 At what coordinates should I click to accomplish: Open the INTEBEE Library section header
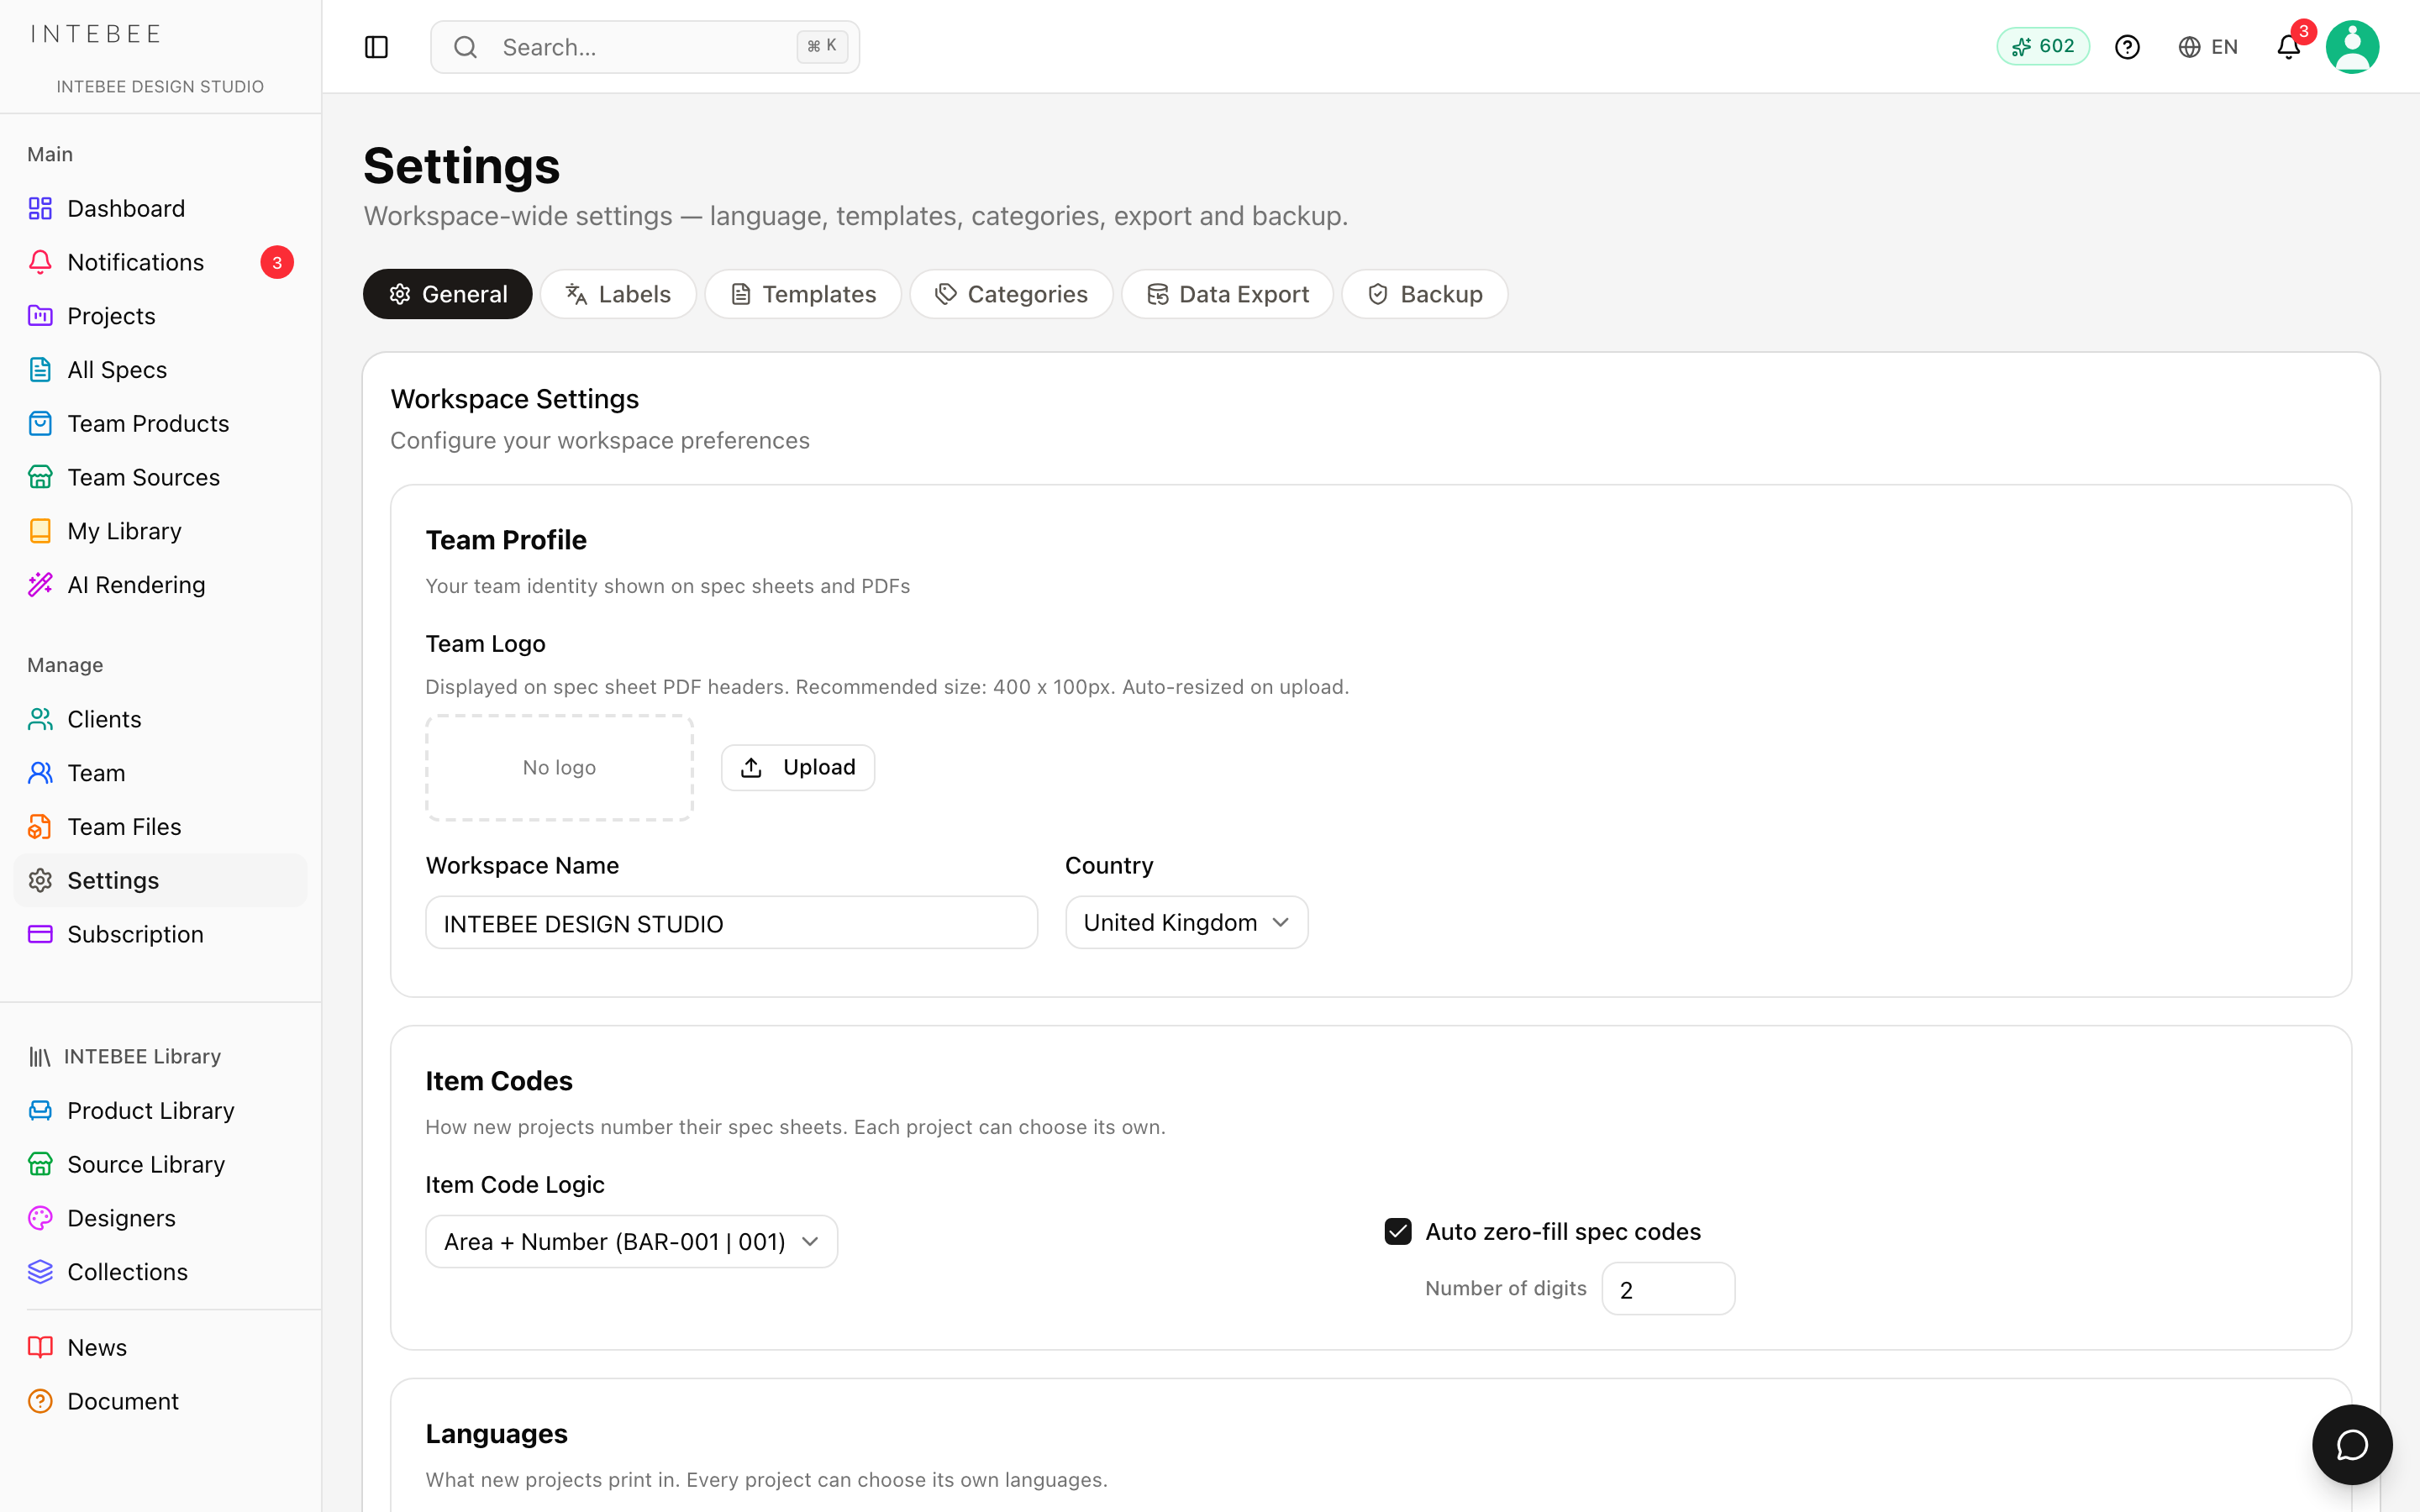pyautogui.click(x=125, y=1056)
